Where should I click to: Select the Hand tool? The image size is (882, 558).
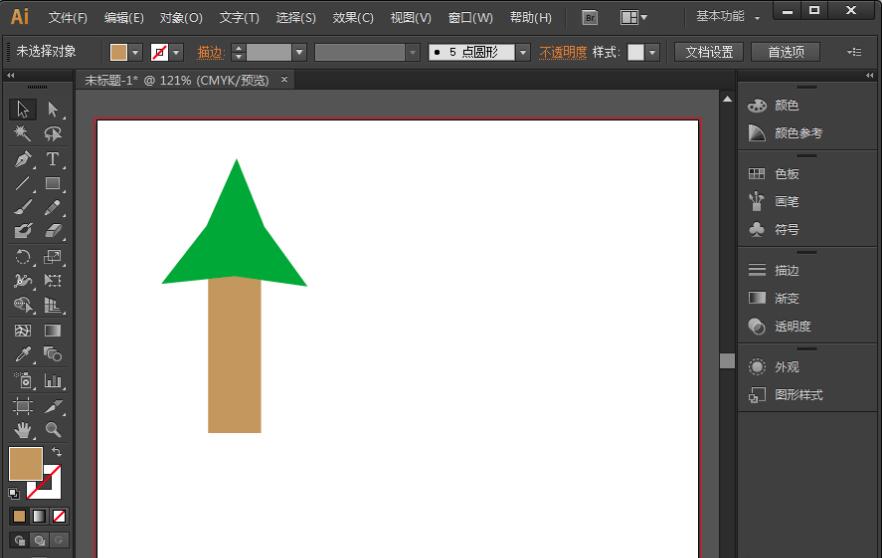tap(23, 430)
